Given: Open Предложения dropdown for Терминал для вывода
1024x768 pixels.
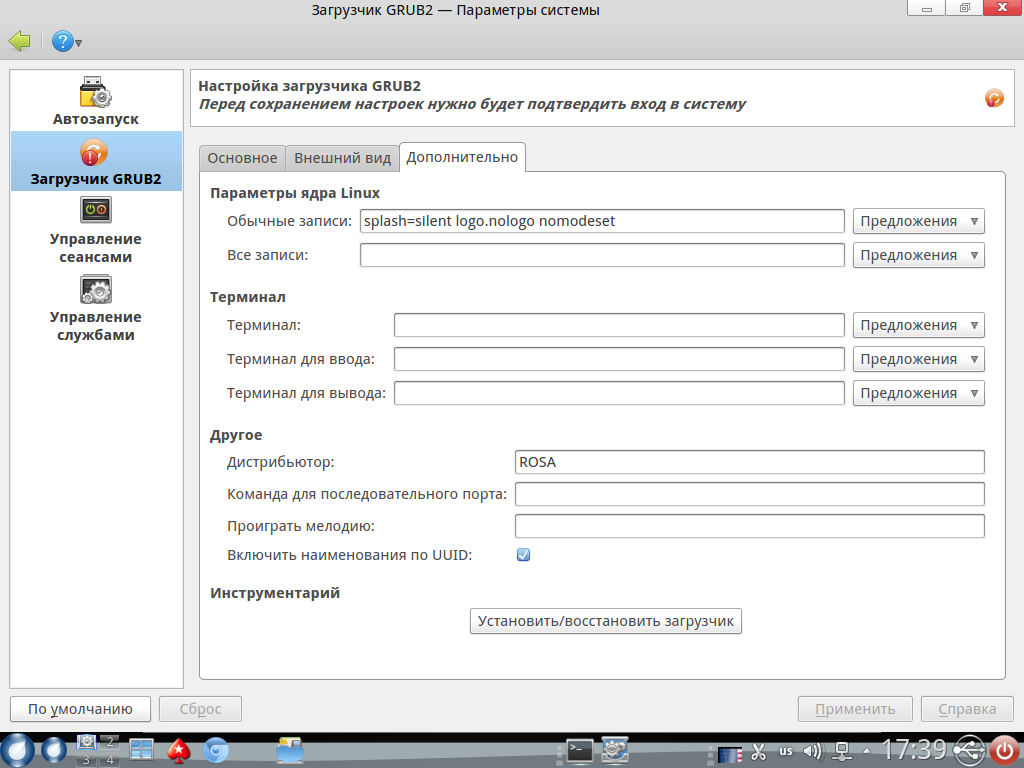Looking at the screenshot, I should coord(918,393).
